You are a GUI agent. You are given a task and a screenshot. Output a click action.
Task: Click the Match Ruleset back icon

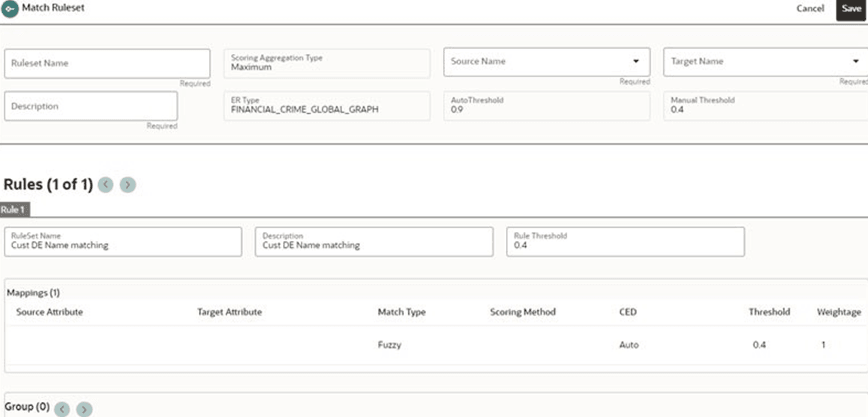tap(9, 9)
